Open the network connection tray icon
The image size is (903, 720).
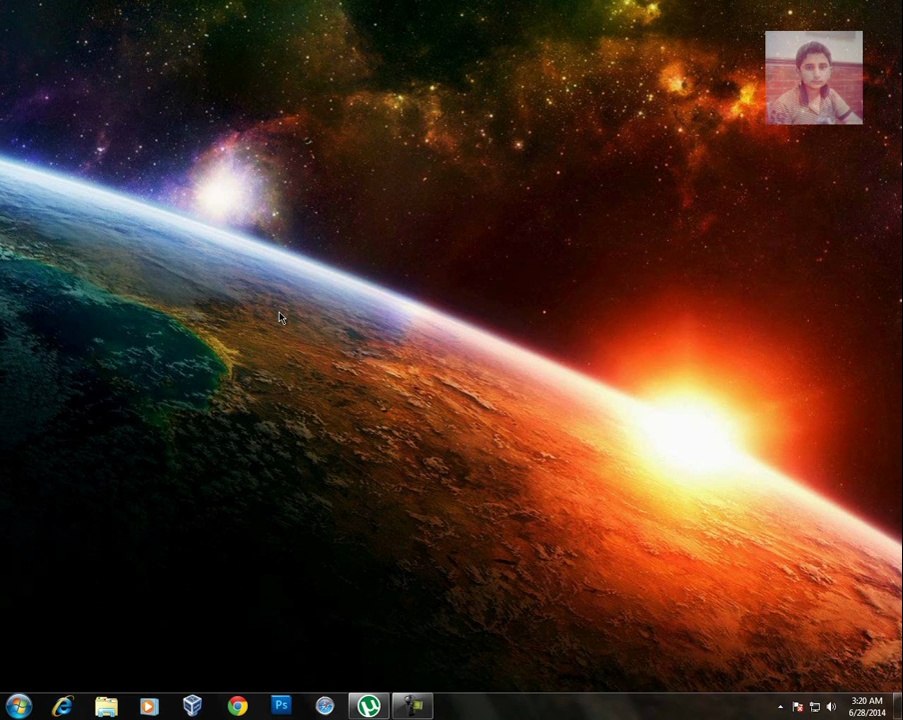[814, 707]
